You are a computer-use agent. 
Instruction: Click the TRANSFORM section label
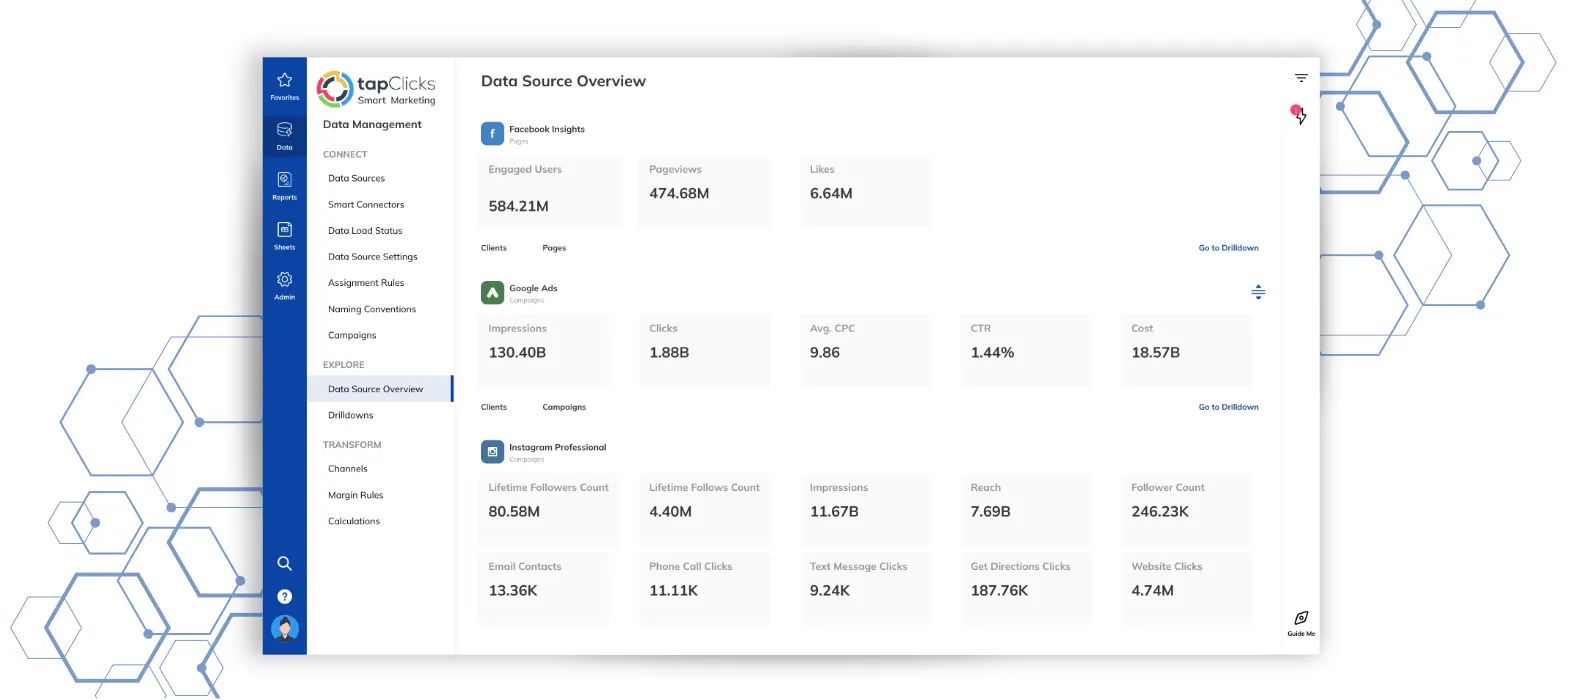352,445
